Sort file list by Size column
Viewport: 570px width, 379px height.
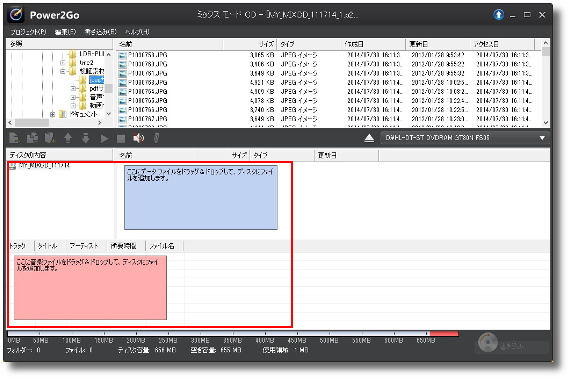[x=250, y=44]
